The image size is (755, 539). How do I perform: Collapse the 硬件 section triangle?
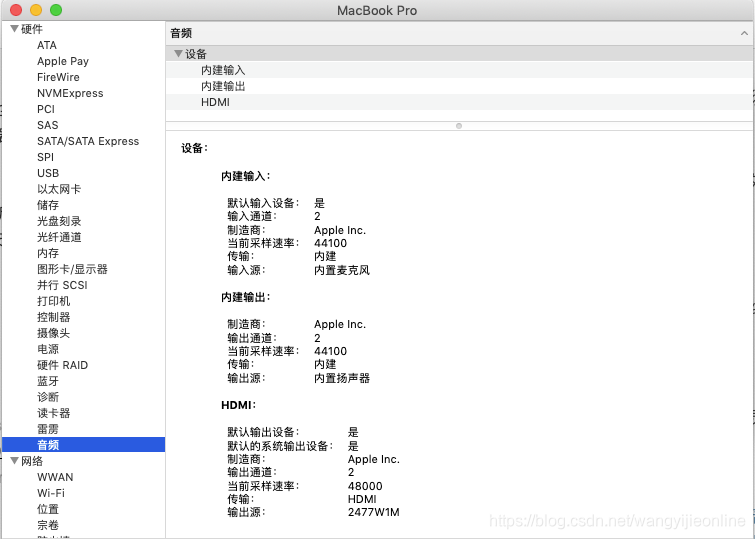pos(14,29)
